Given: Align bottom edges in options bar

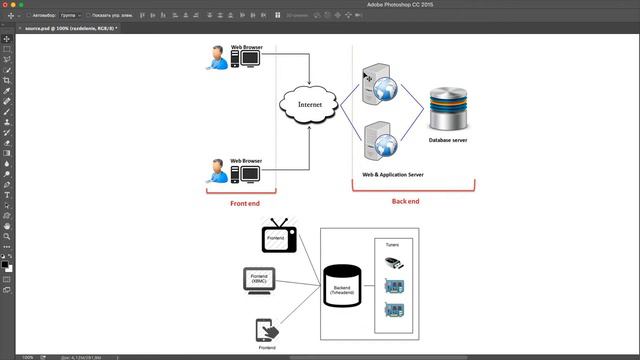Looking at the screenshot, I should 163,15.
